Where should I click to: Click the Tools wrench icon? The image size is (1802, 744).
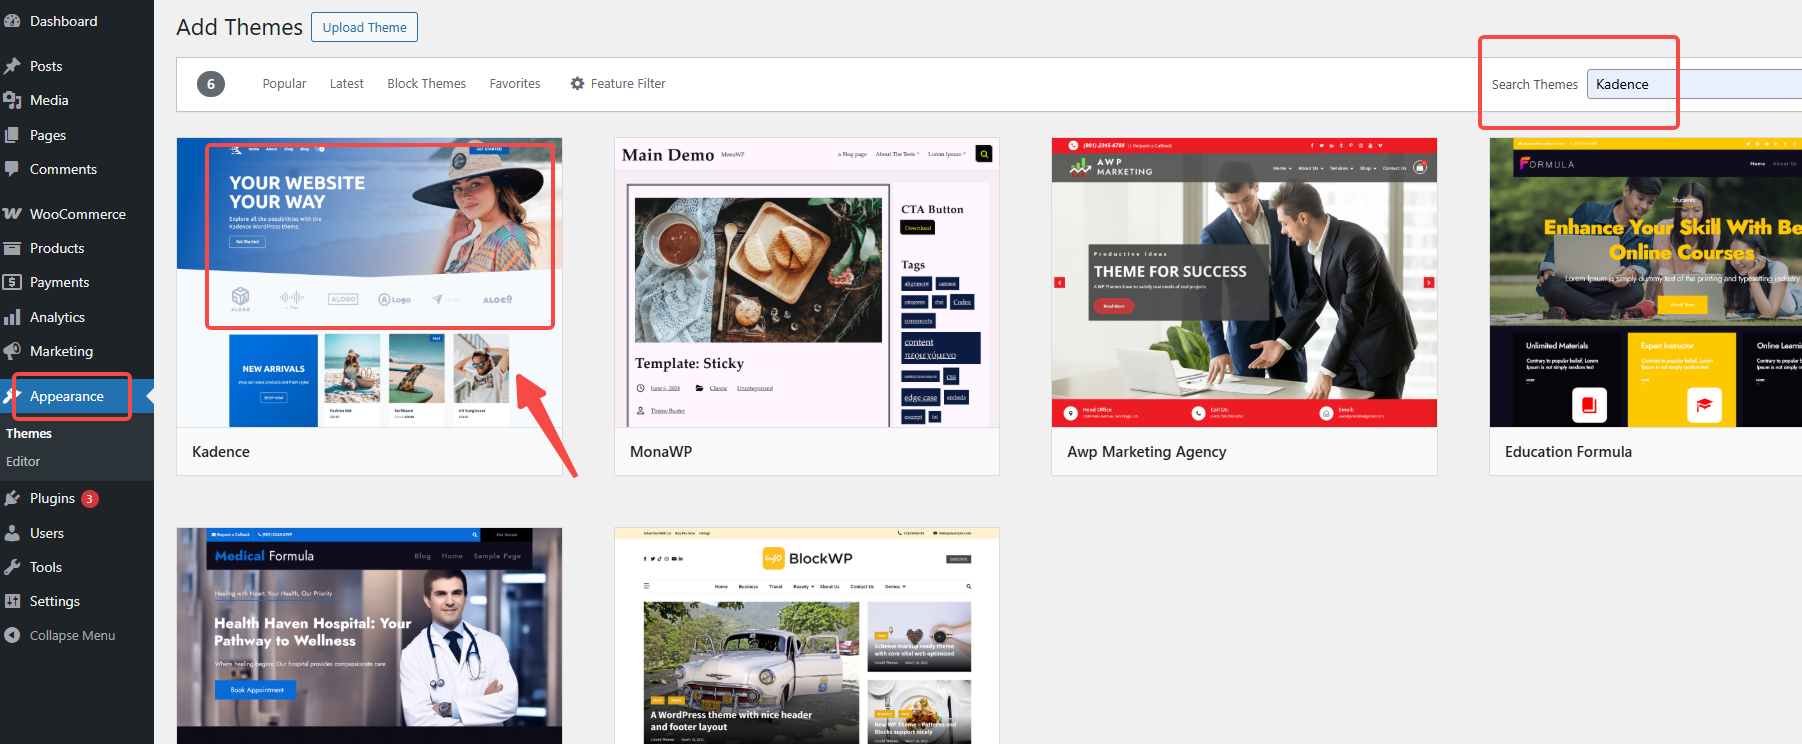12,567
